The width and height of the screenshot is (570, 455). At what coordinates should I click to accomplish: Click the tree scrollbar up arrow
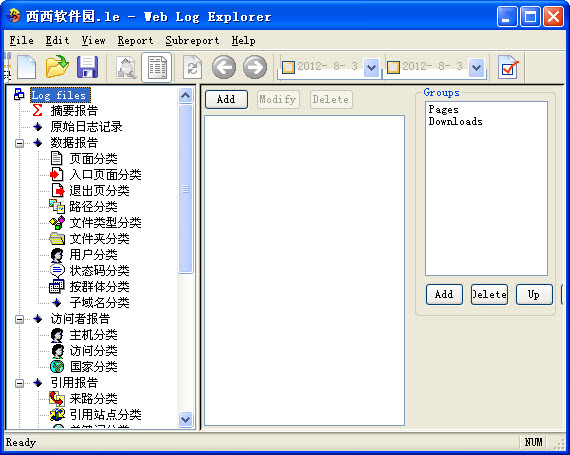[x=185, y=96]
